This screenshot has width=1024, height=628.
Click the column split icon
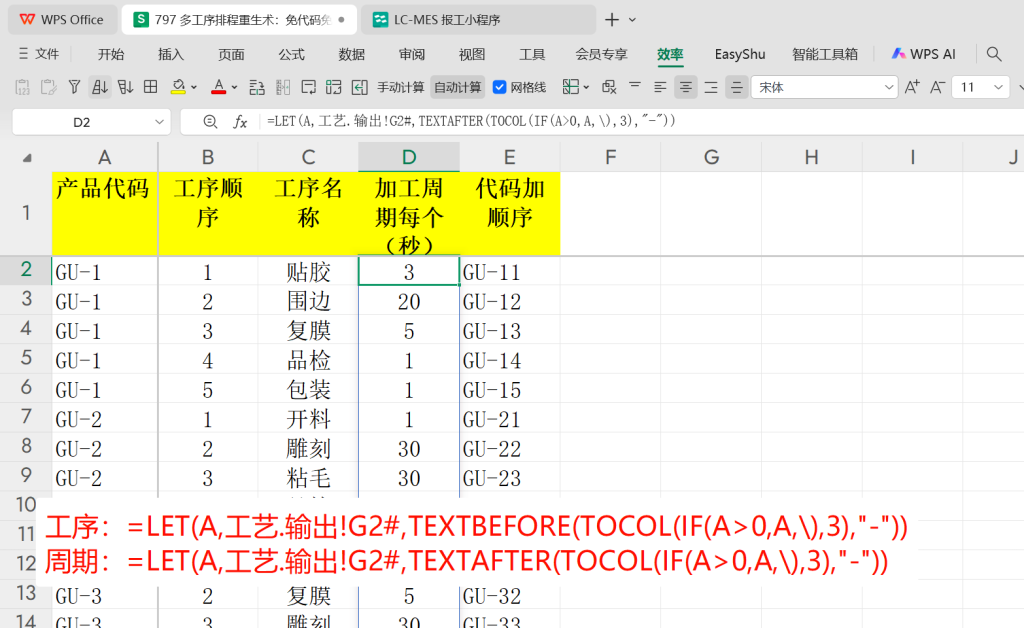pyautogui.click(x=283, y=87)
